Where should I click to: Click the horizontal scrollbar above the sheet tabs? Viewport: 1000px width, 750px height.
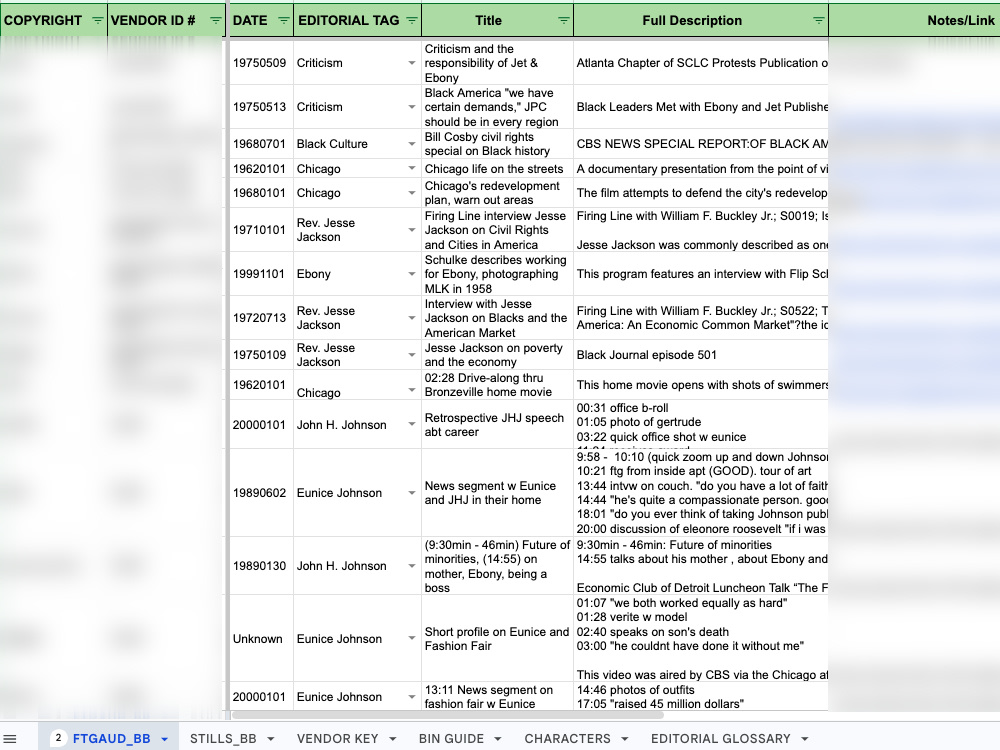tap(446, 715)
